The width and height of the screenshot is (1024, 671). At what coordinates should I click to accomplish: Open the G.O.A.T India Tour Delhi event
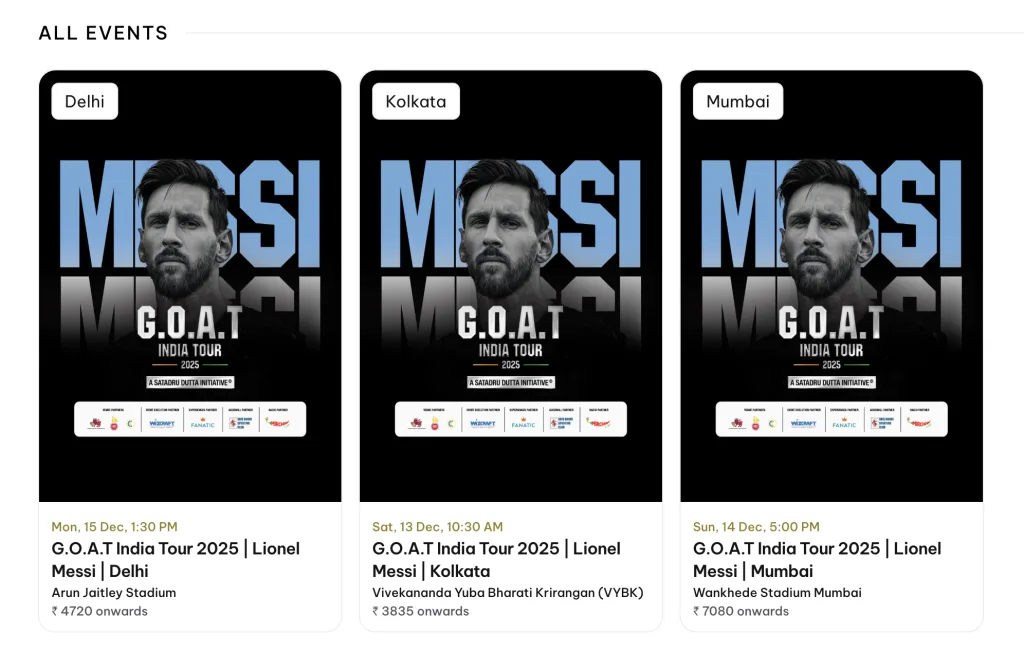click(x=176, y=559)
